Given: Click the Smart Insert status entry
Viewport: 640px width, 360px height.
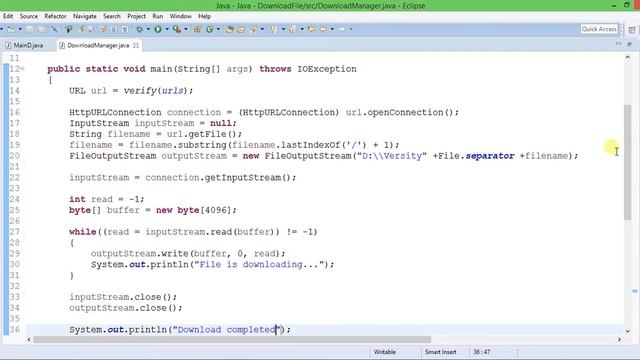Looking at the screenshot, I should click(440, 352).
